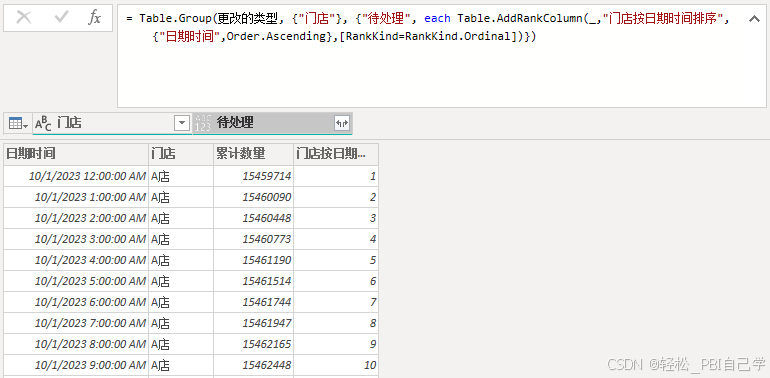Click the 日期时间 preview column header

(x=76, y=154)
